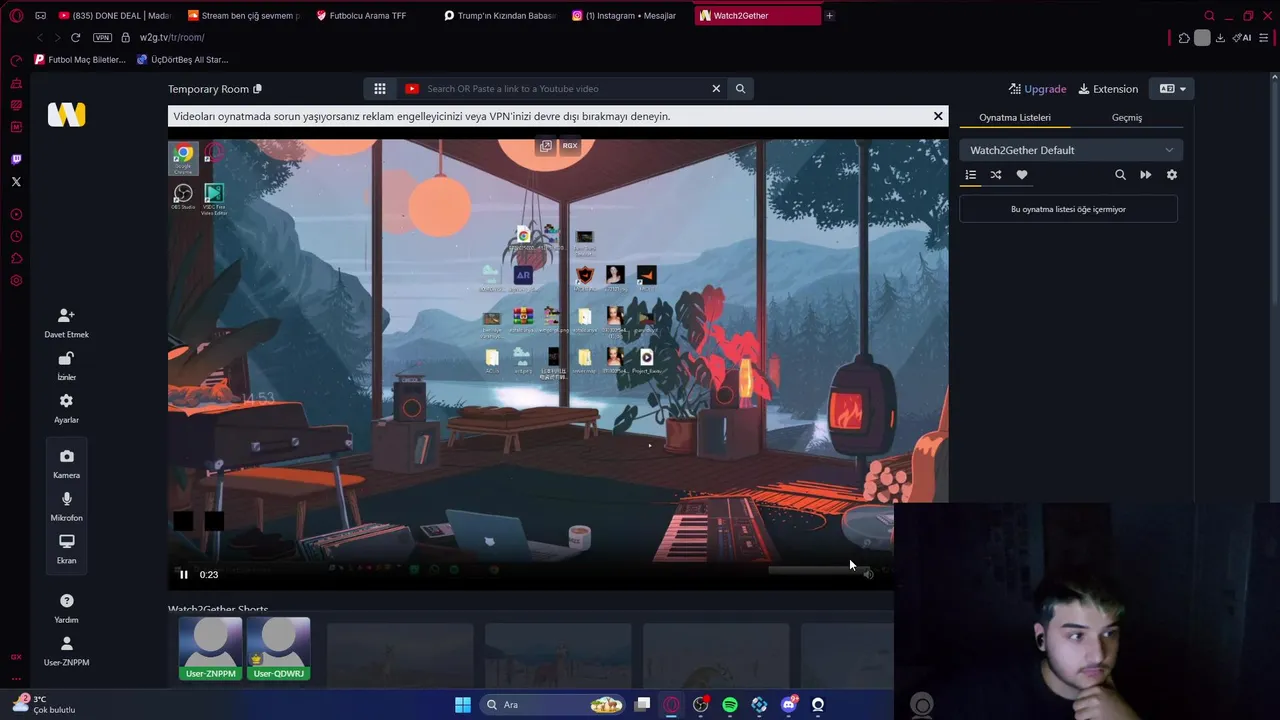Click the YouTube source icon
Viewport: 1280px width, 720px height.
[412, 89]
